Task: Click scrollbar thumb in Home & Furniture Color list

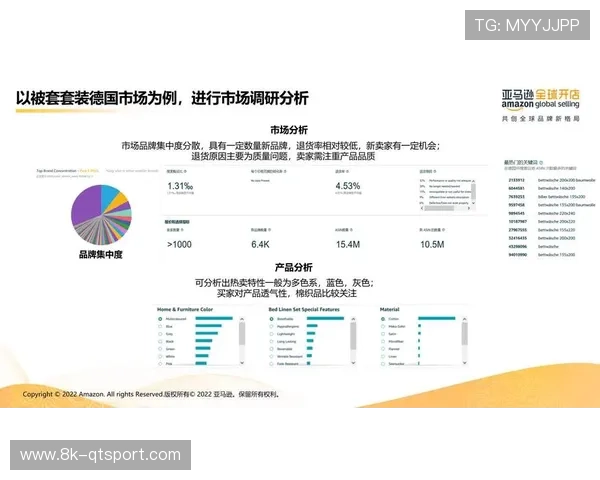Action: [242, 334]
